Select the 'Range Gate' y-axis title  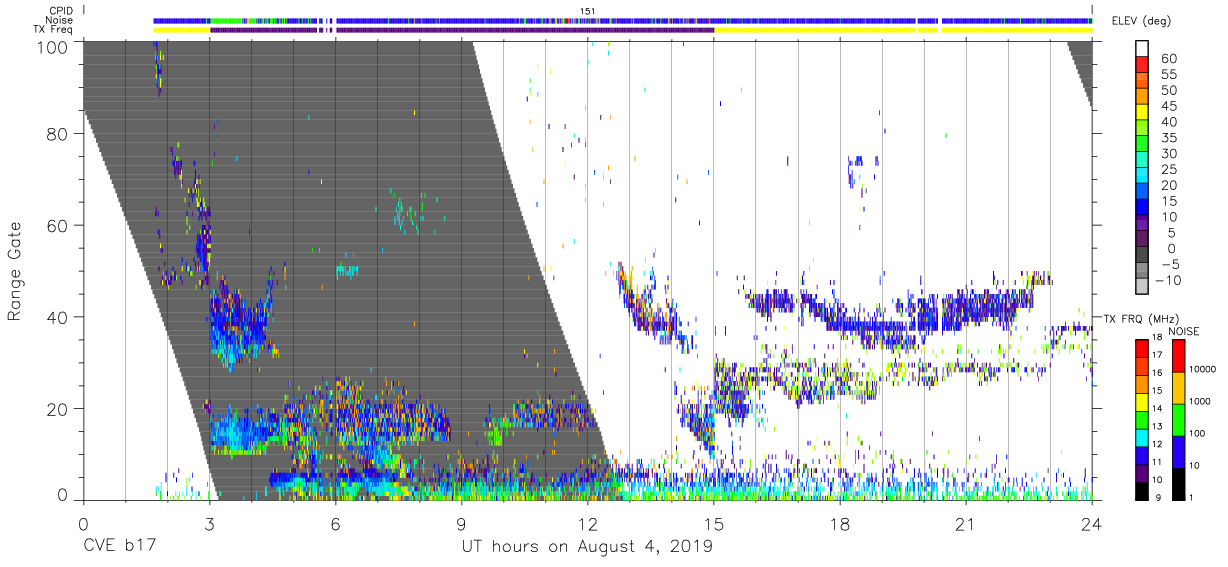(x=16, y=271)
